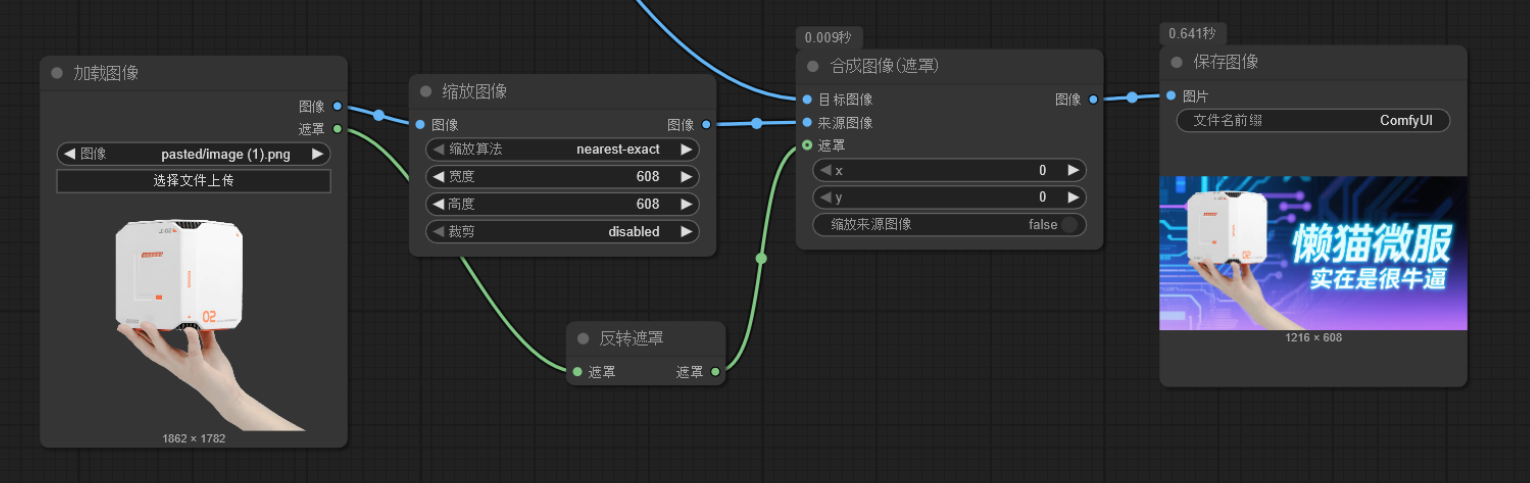Decrease the x offset value
The height and width of the screenshot is (483, 1530).
[825, 170]
